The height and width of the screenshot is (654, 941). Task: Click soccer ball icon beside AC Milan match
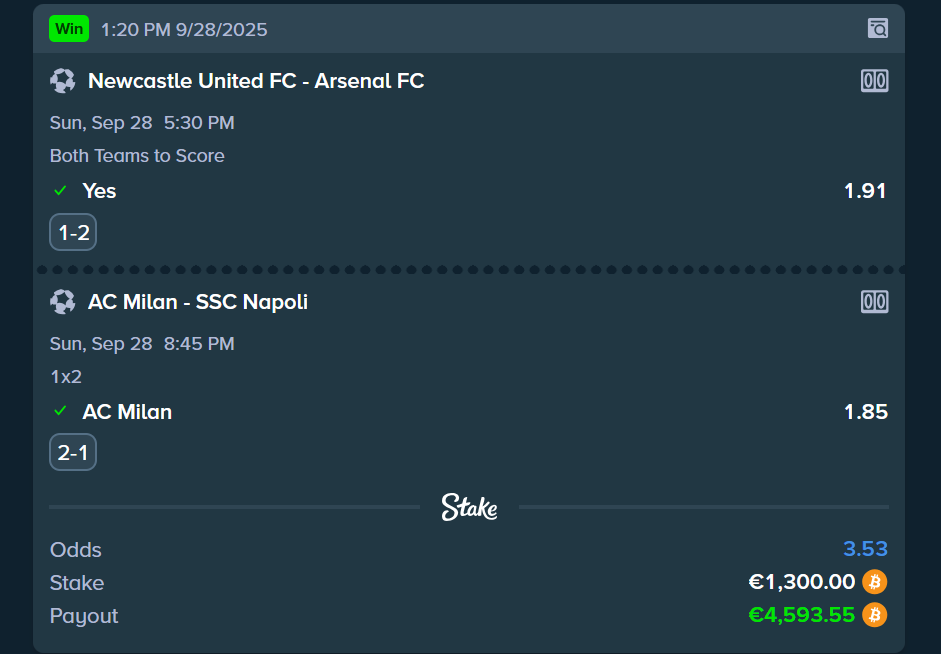tap(63, 302)
